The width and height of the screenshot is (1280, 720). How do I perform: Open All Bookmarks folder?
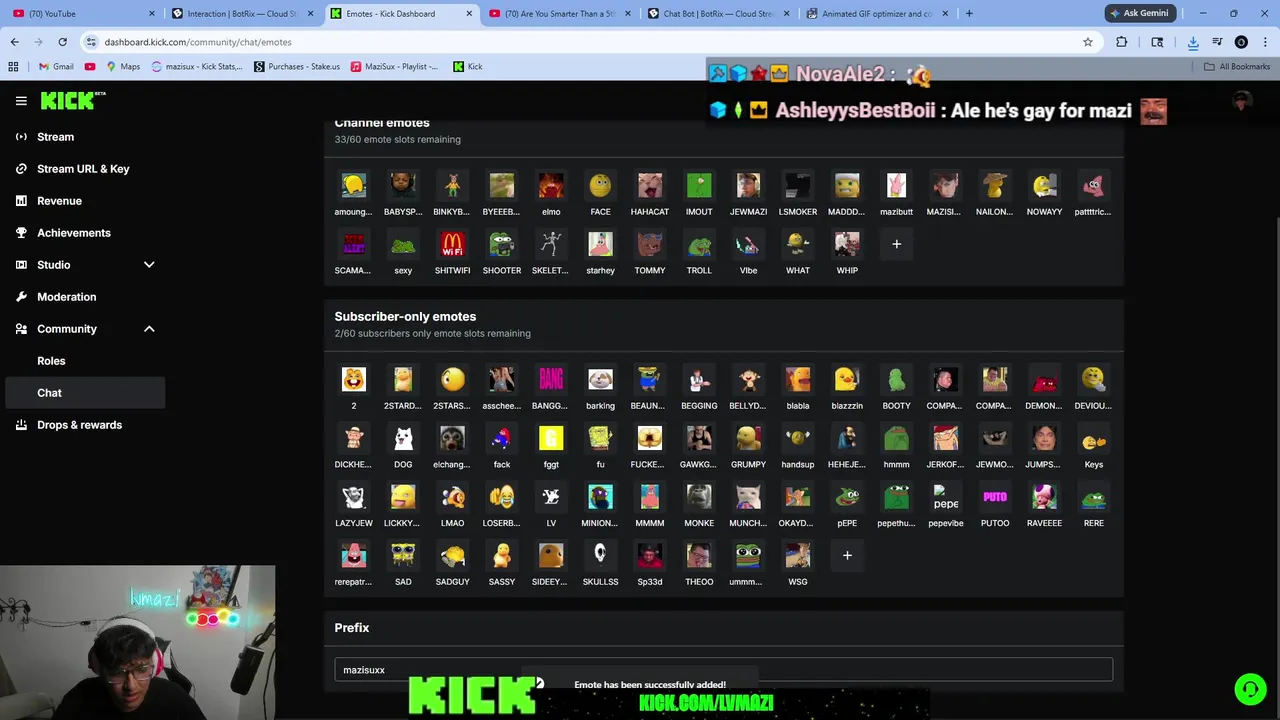1237,66
